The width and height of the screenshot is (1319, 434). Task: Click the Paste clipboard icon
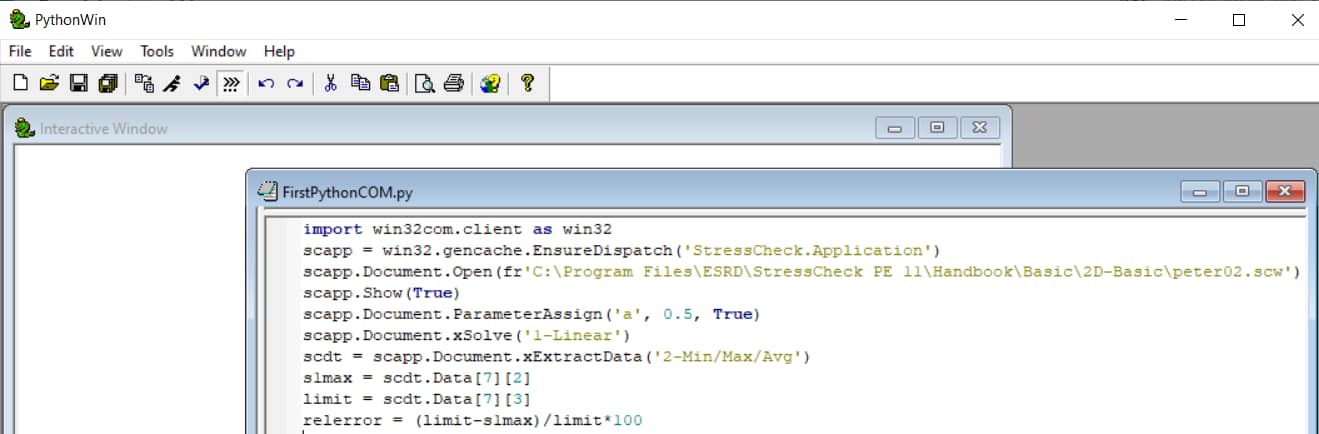click(x=389, y=84)
